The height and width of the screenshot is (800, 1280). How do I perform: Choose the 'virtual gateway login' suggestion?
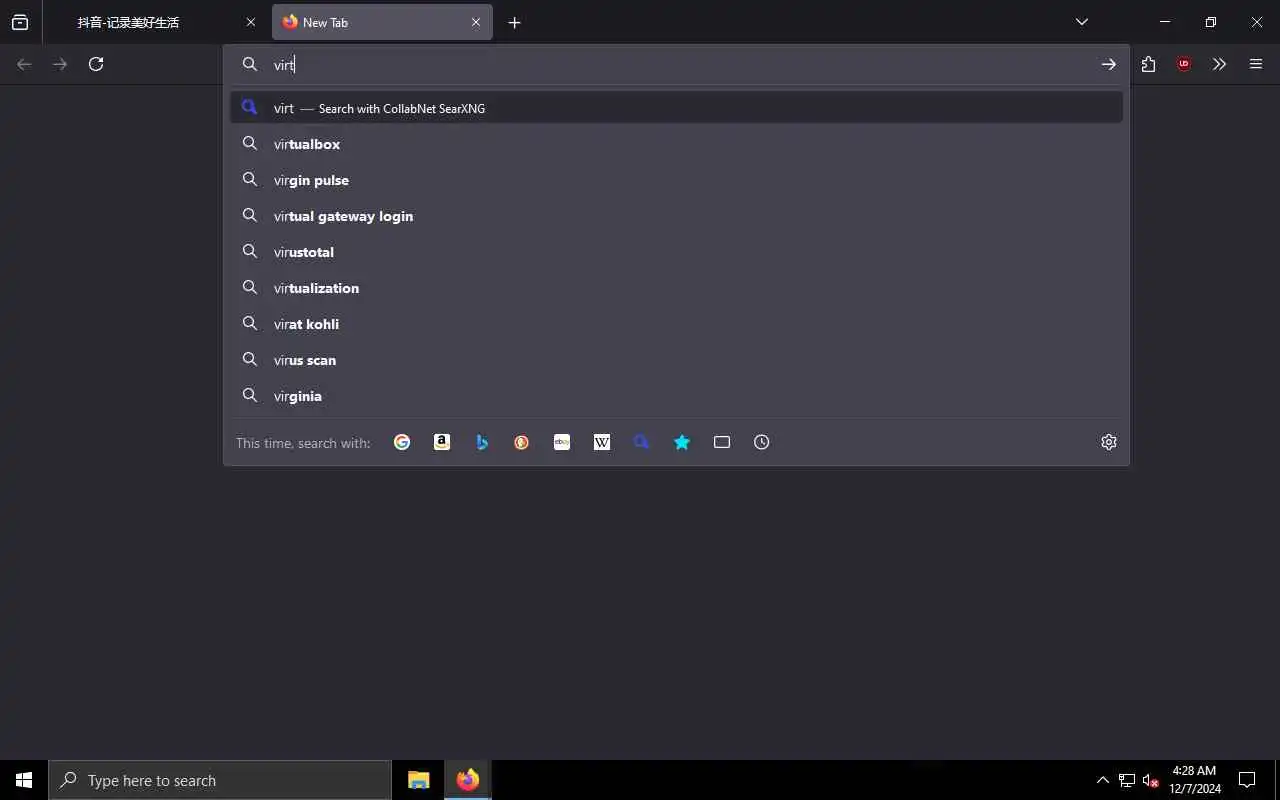(x=676, y=216)
